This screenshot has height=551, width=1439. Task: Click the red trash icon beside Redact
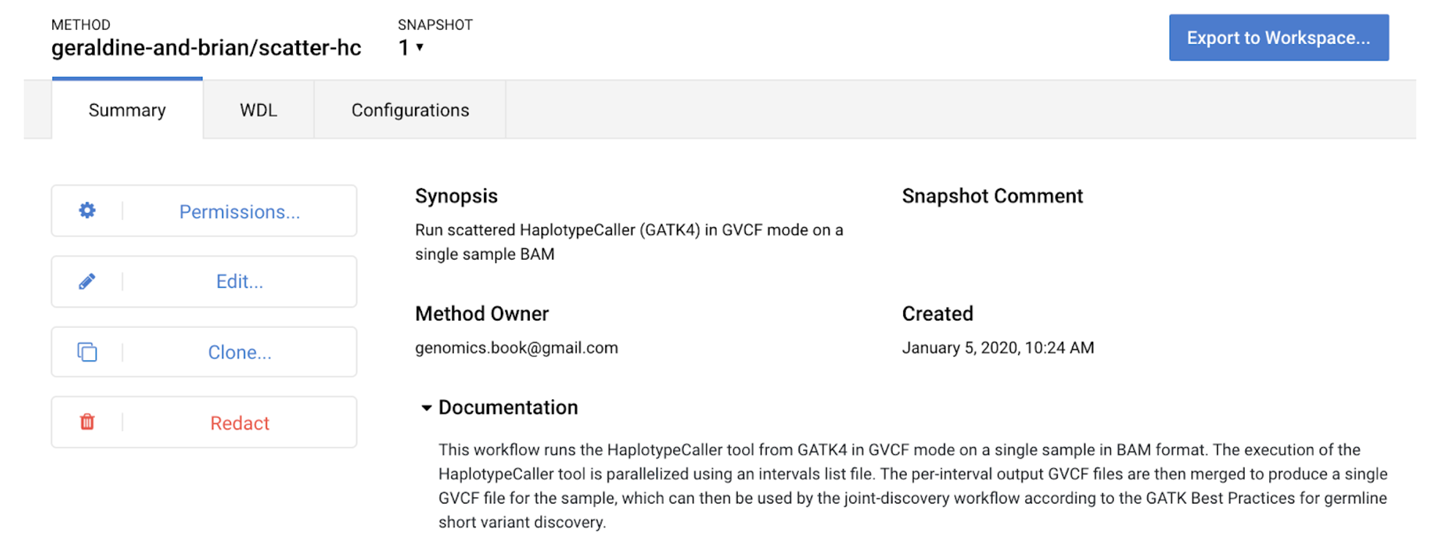click(x=87, y=422)
